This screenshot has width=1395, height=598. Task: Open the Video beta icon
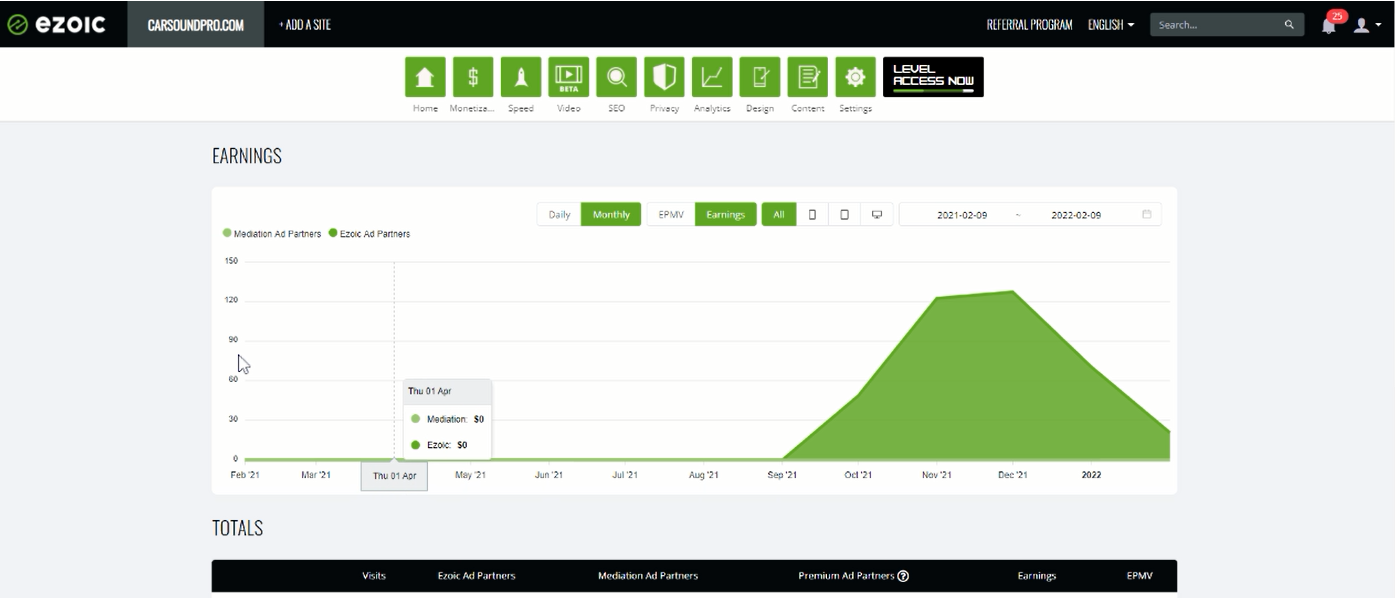click(569, 77)
